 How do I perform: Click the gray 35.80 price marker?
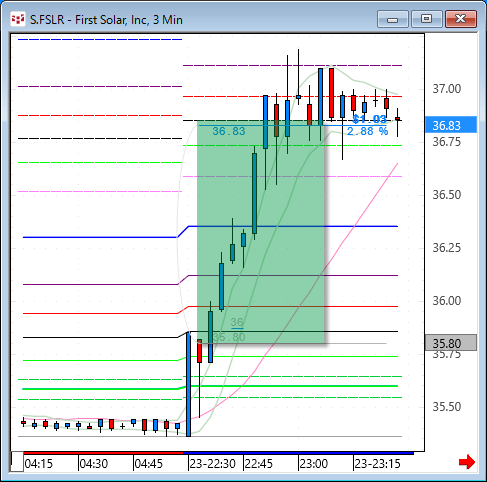(x=451, y=343)
